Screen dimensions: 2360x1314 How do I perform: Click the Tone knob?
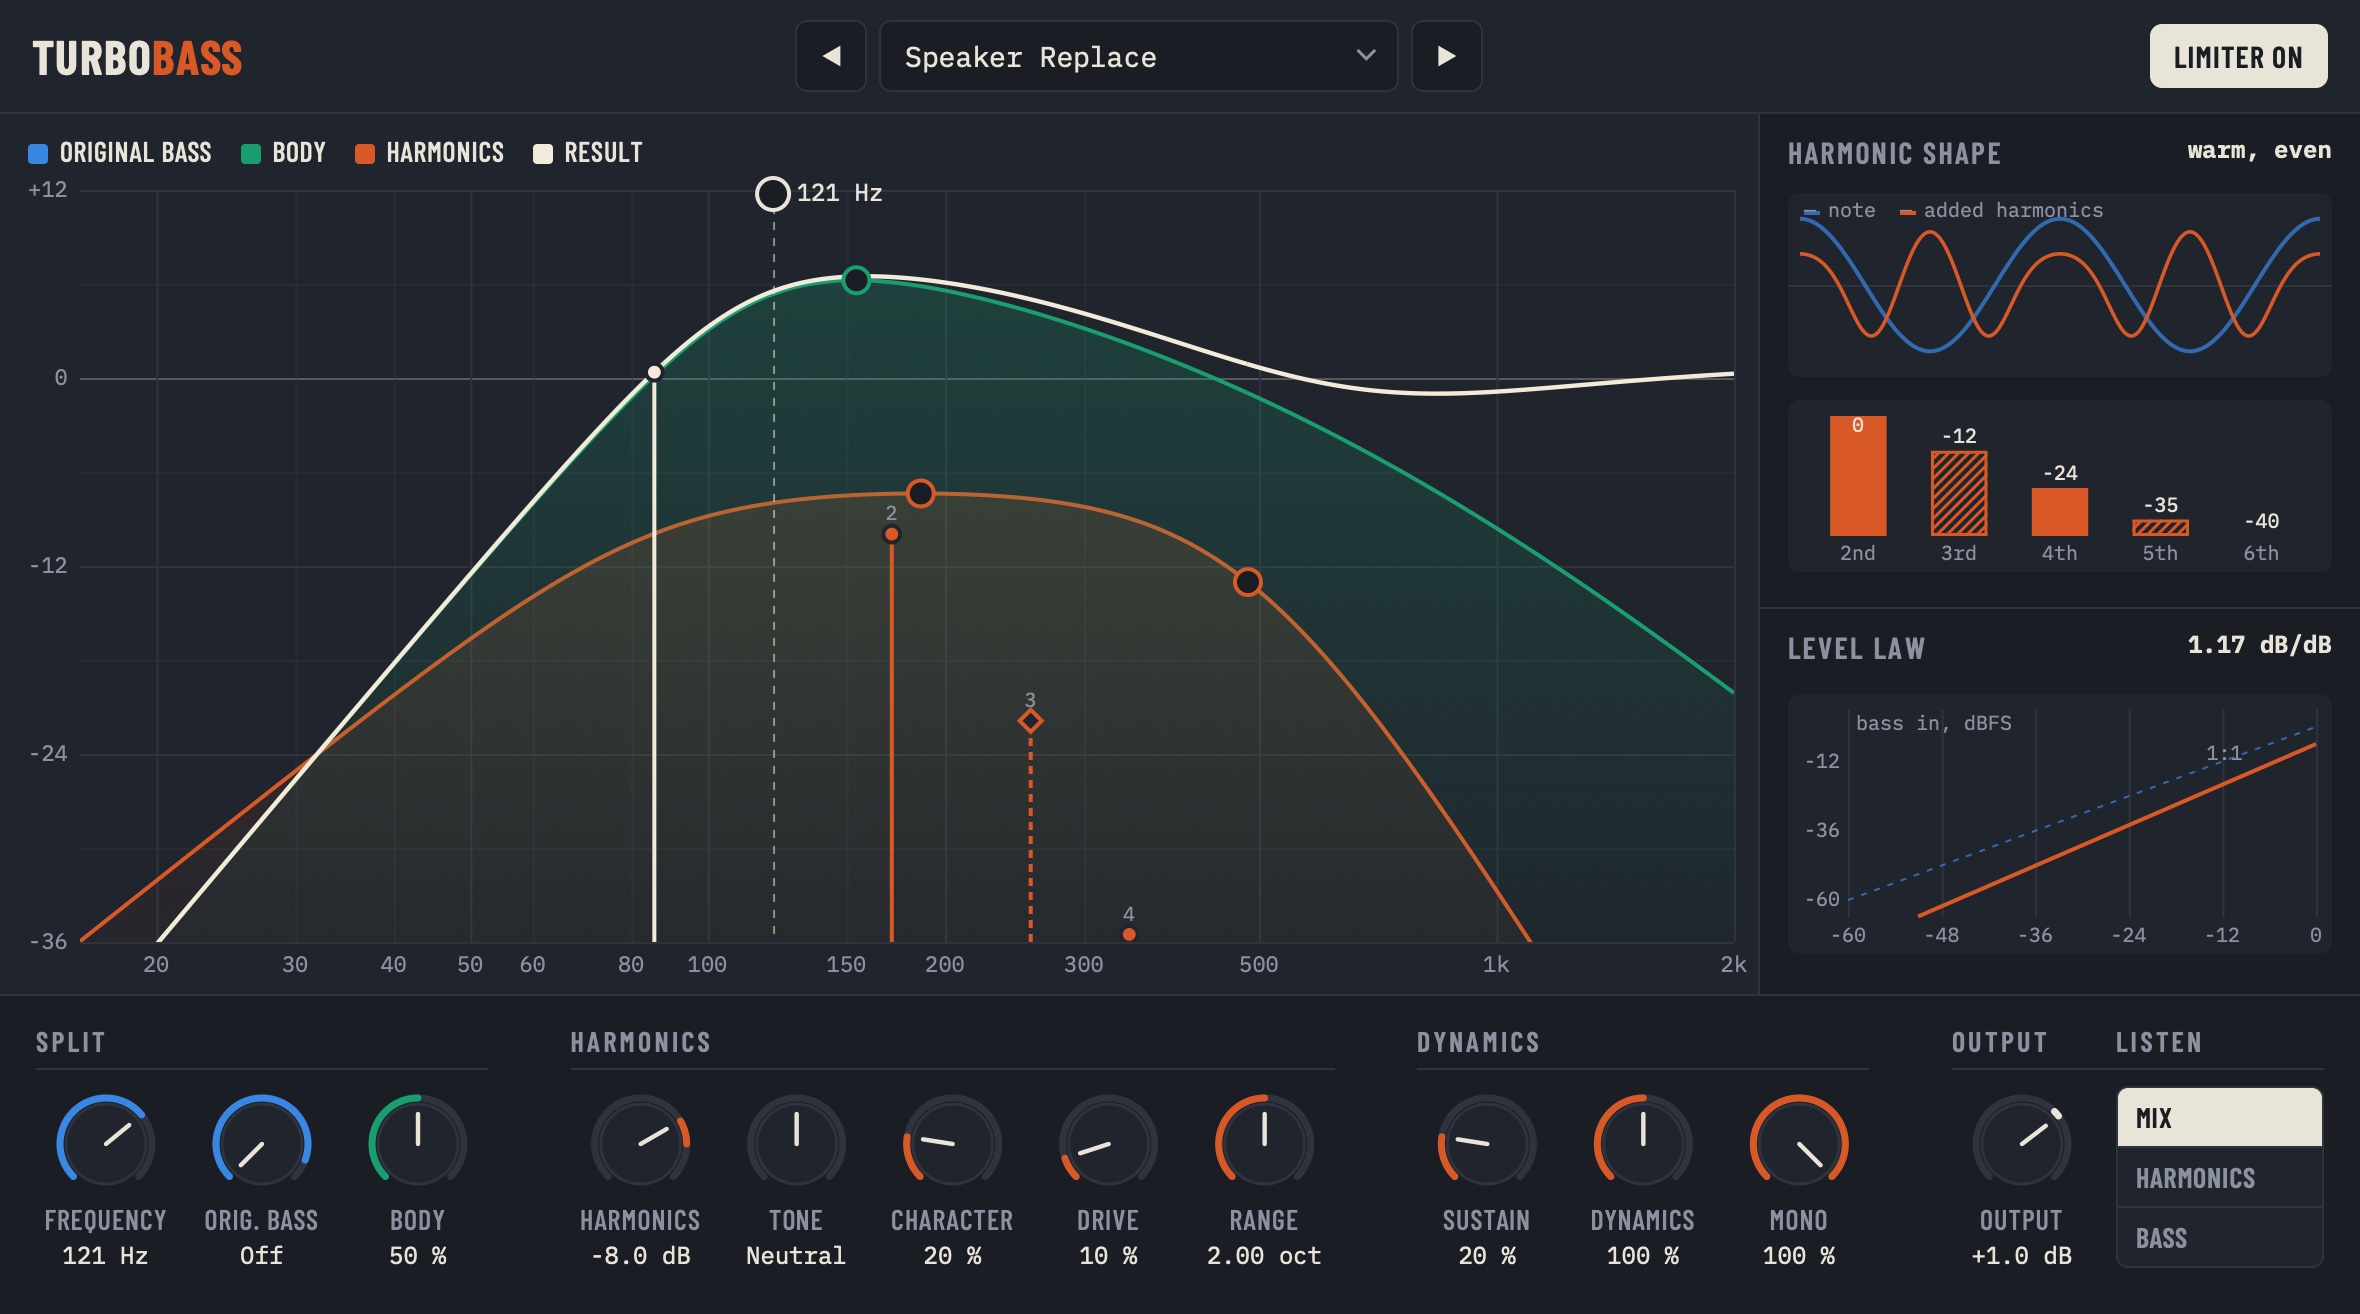coord(796,1143)
